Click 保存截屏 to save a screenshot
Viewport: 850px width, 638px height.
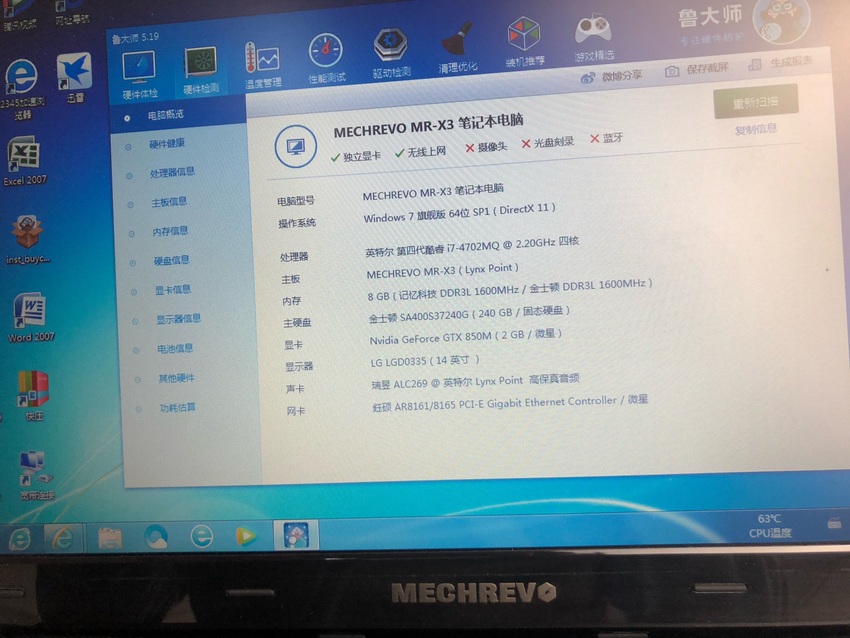click(x=697, y=69)
